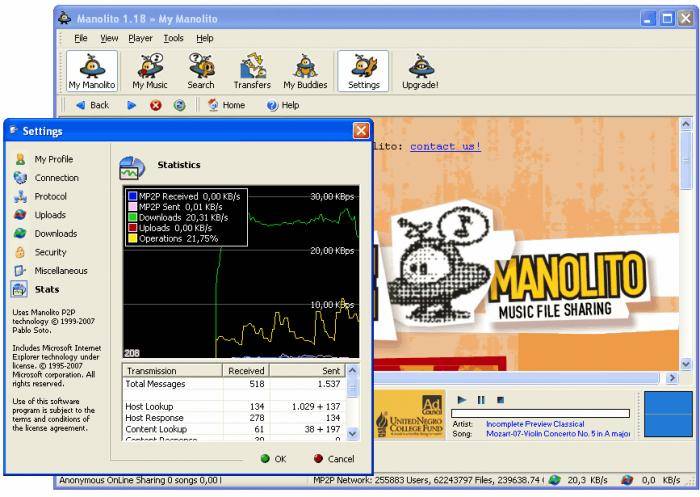Open the Help menu
The height and width of the screenshot is (497, 700).
click(x=204, y=38)
